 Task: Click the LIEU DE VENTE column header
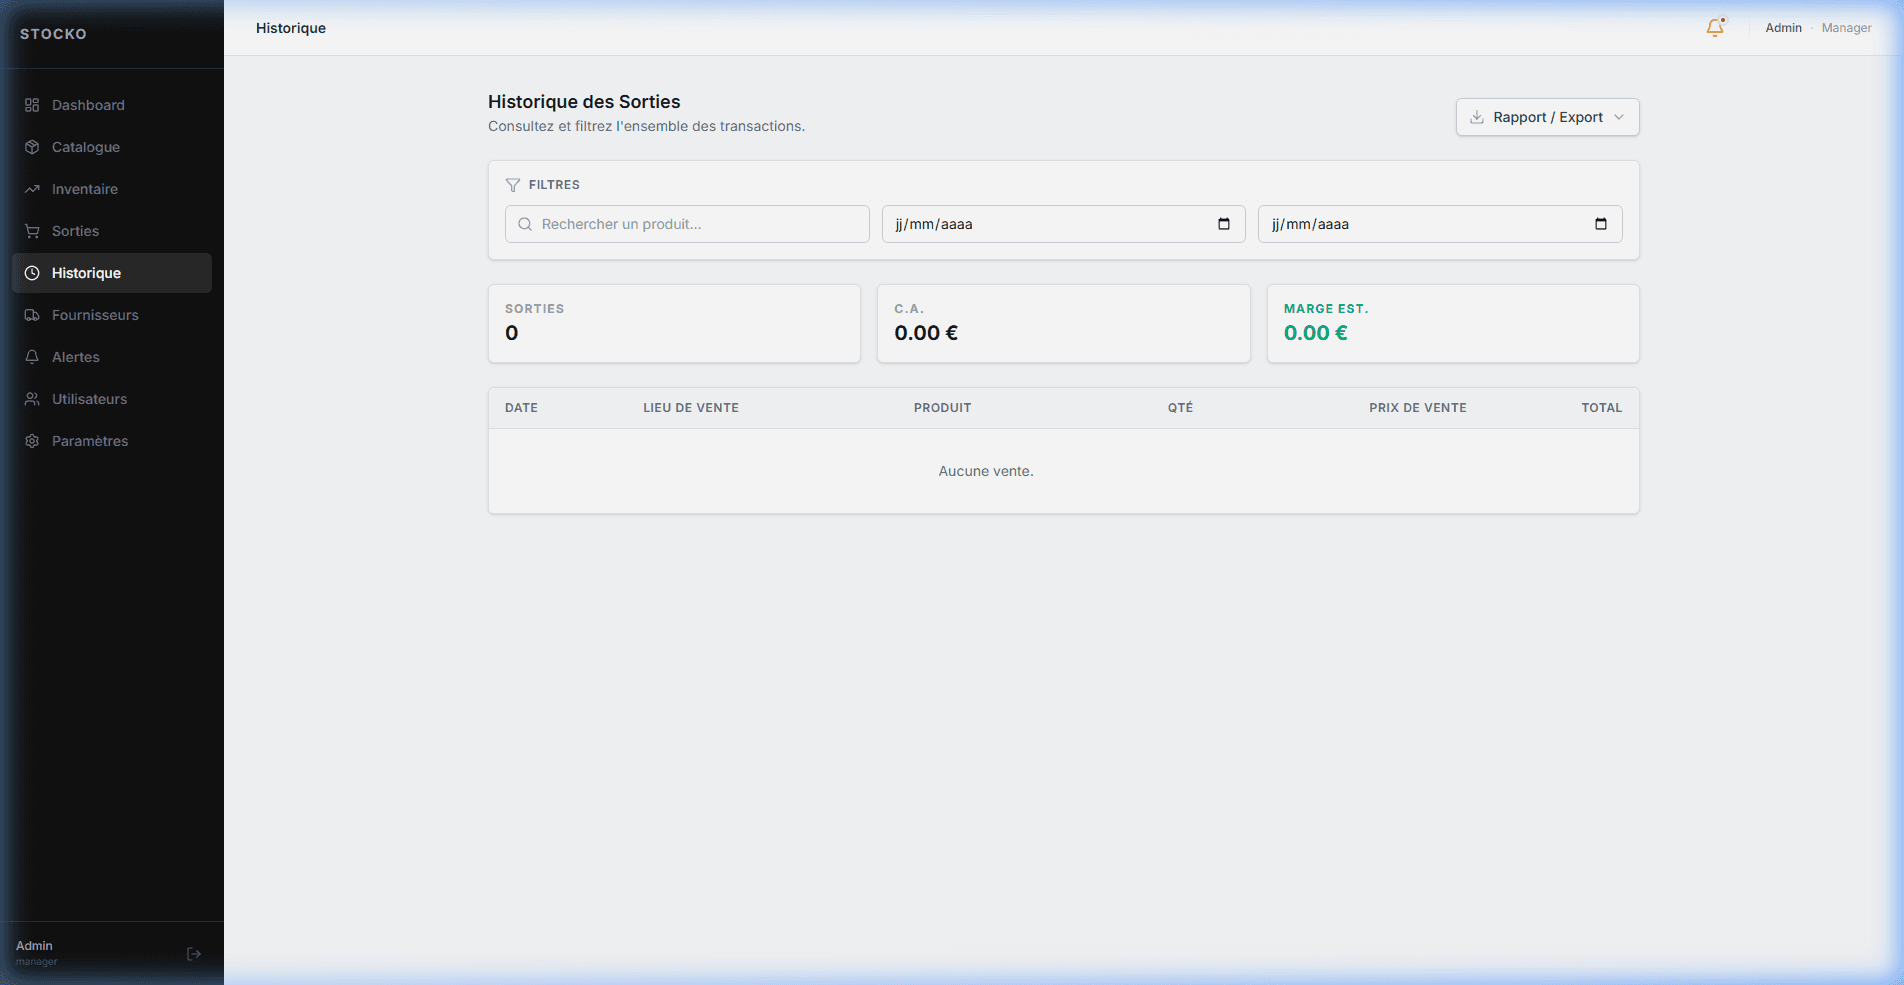(691, 408)
